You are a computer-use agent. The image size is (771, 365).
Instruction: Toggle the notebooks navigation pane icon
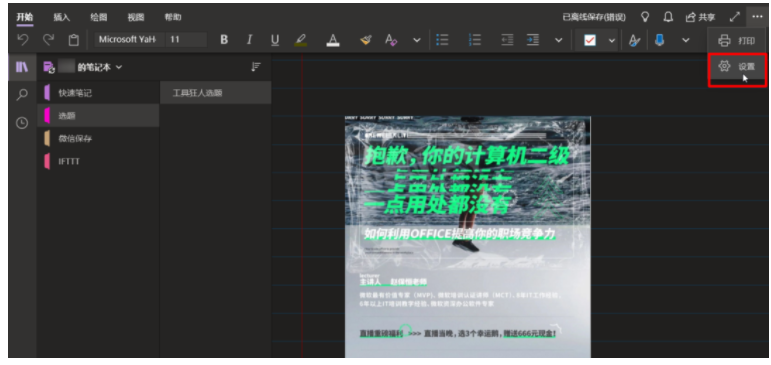point(22,67)
